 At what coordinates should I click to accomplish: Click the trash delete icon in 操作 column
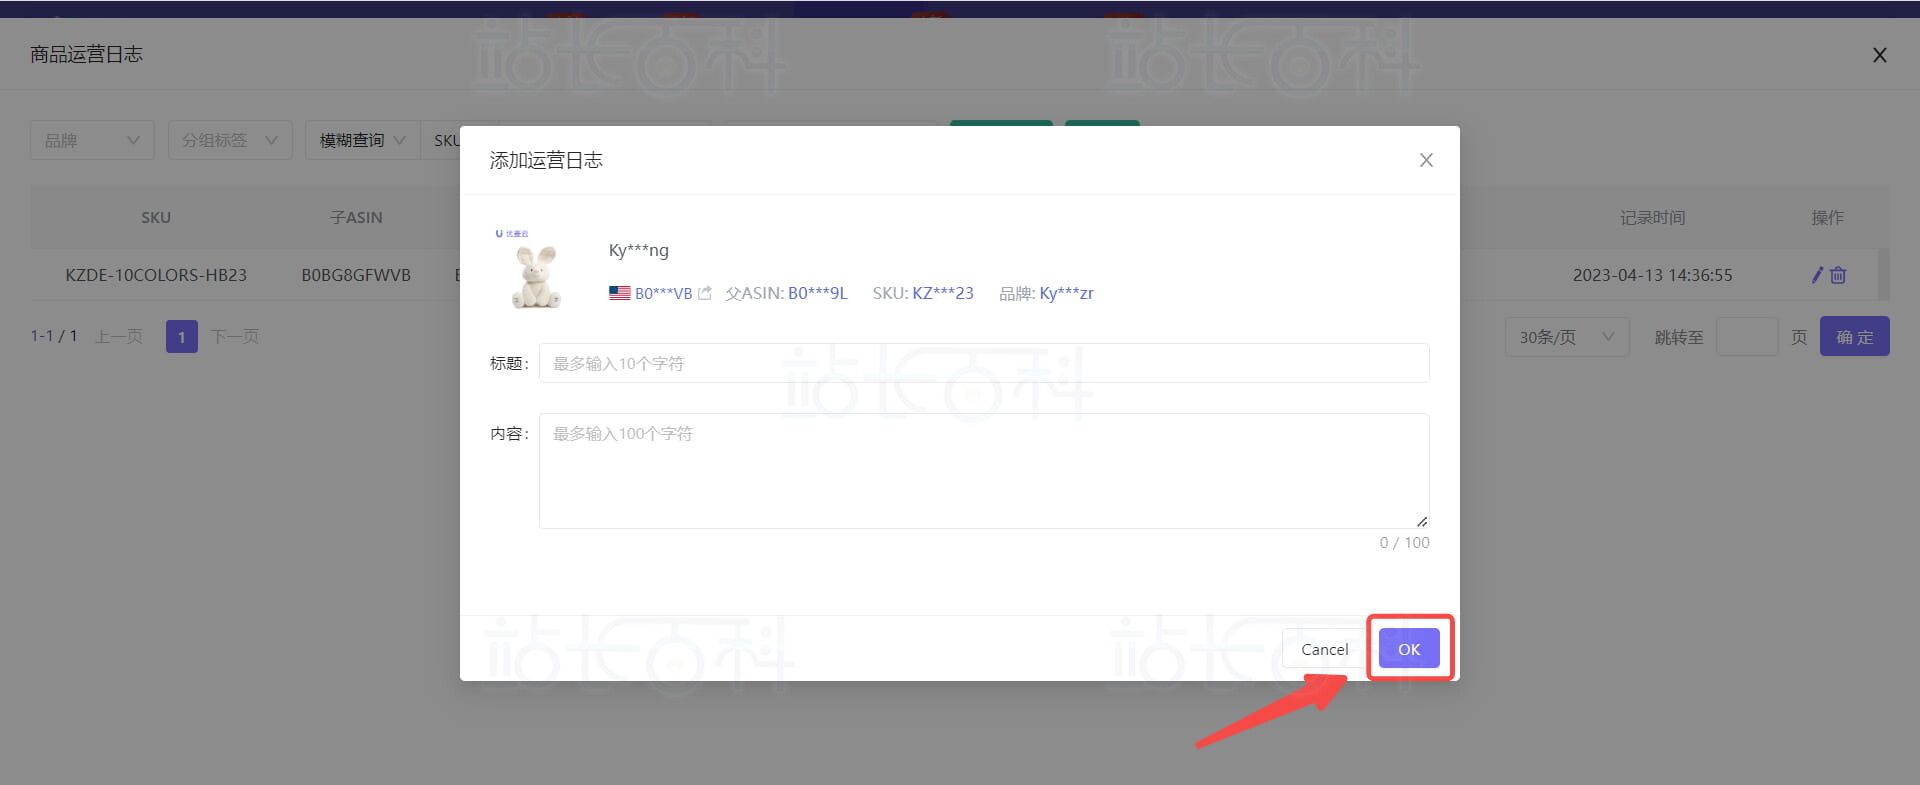(1838, 275)
